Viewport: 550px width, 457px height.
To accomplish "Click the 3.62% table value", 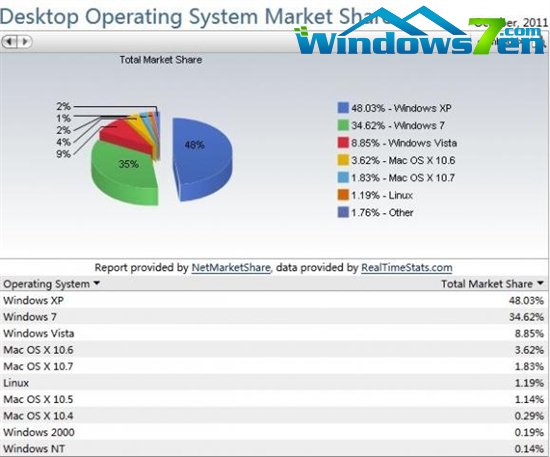I will click(x=529, y=350).
